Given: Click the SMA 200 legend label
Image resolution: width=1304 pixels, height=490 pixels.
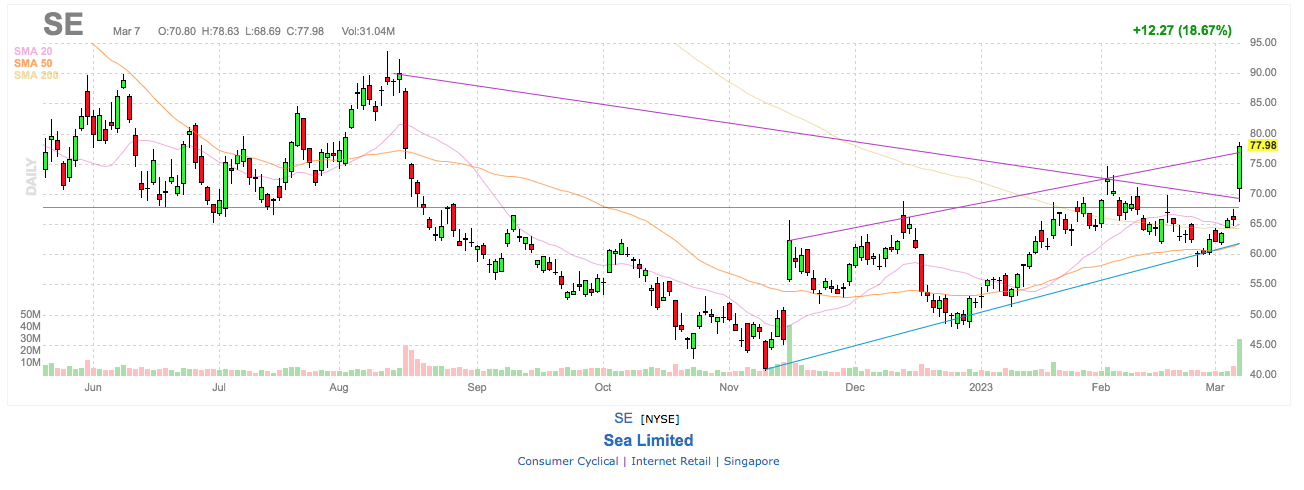Looking at the screenshot, I should point(36,75).
